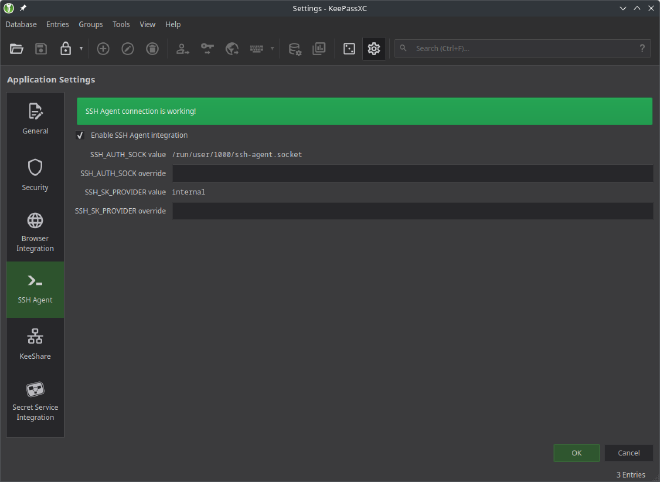Select the Secret Service Integration category

pyautogui.click(x=35, y=401)
